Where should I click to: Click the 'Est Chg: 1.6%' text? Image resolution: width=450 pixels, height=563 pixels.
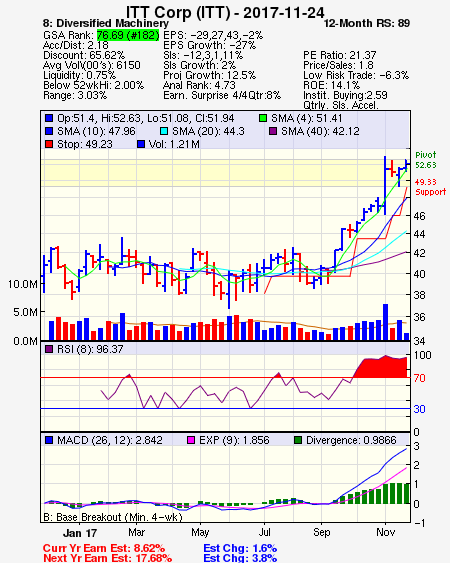tap(240, 549)
